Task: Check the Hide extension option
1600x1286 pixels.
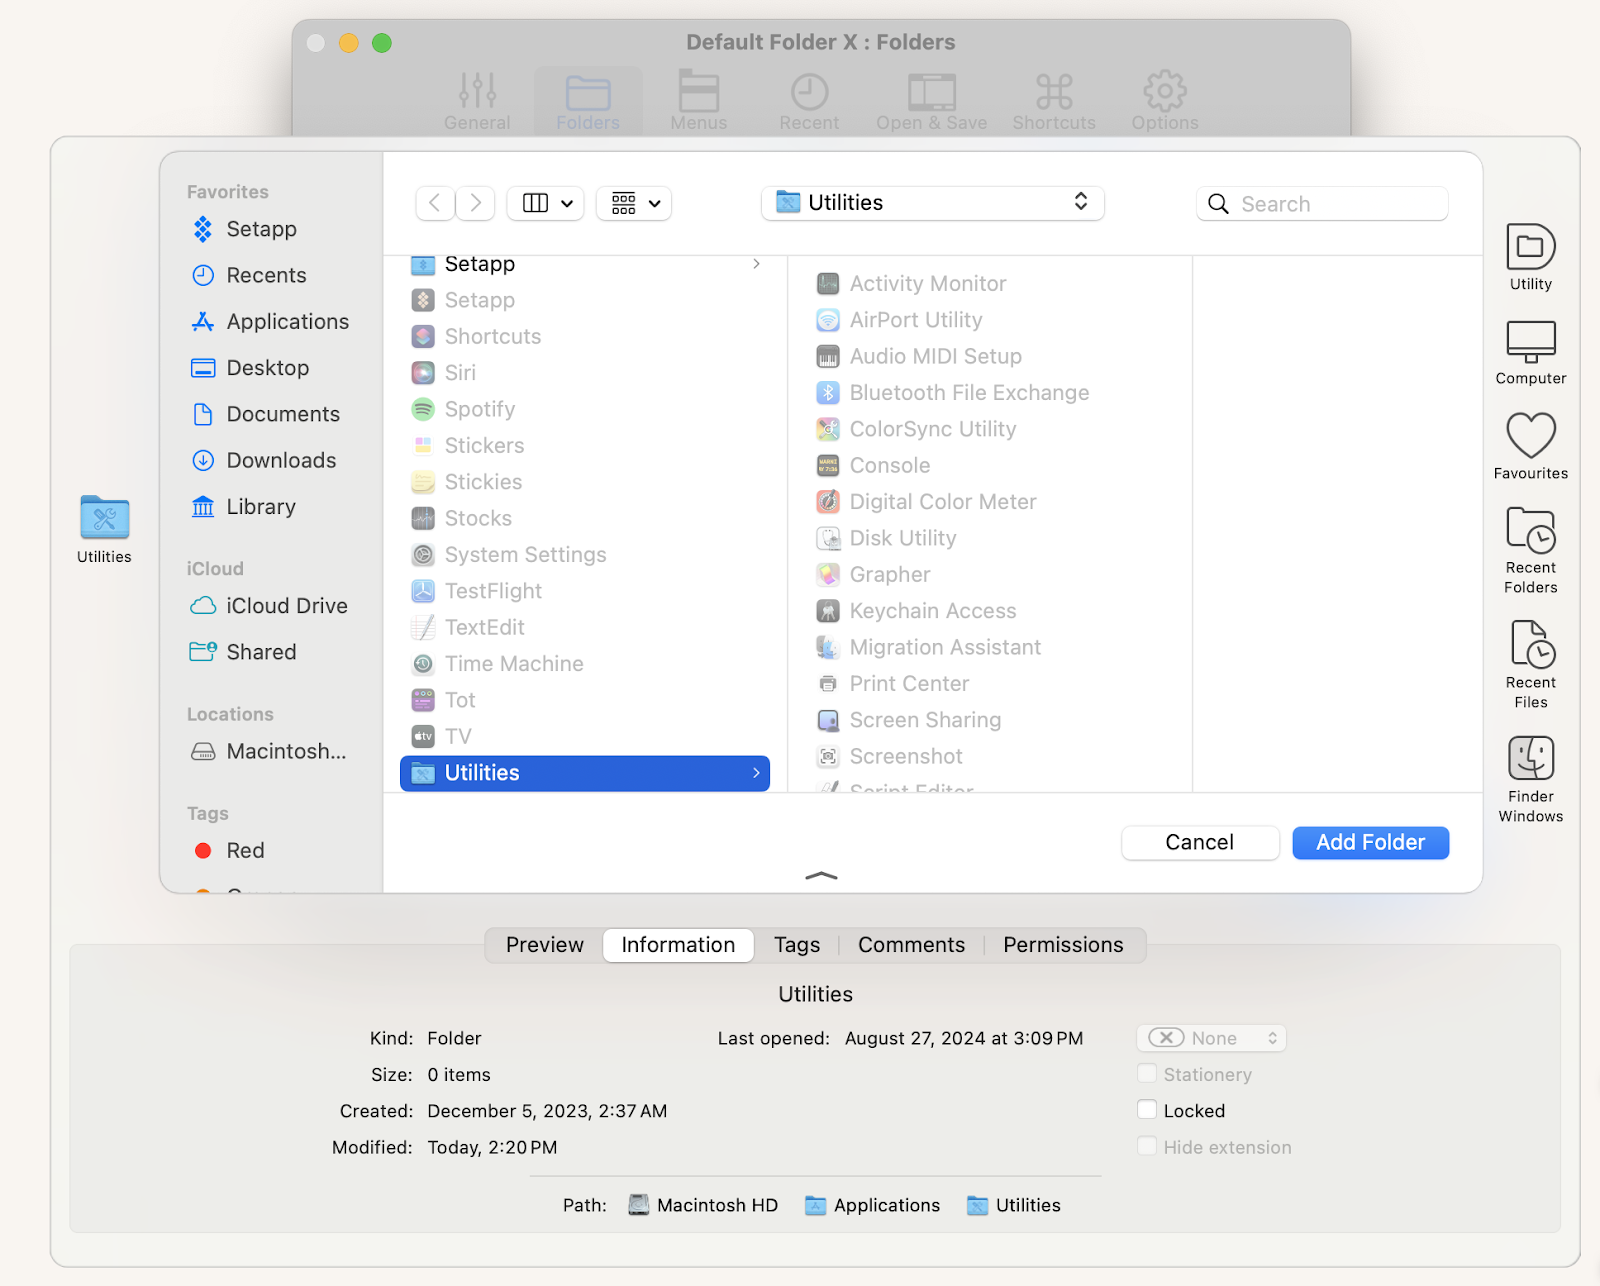Action: point(1146,1146)
